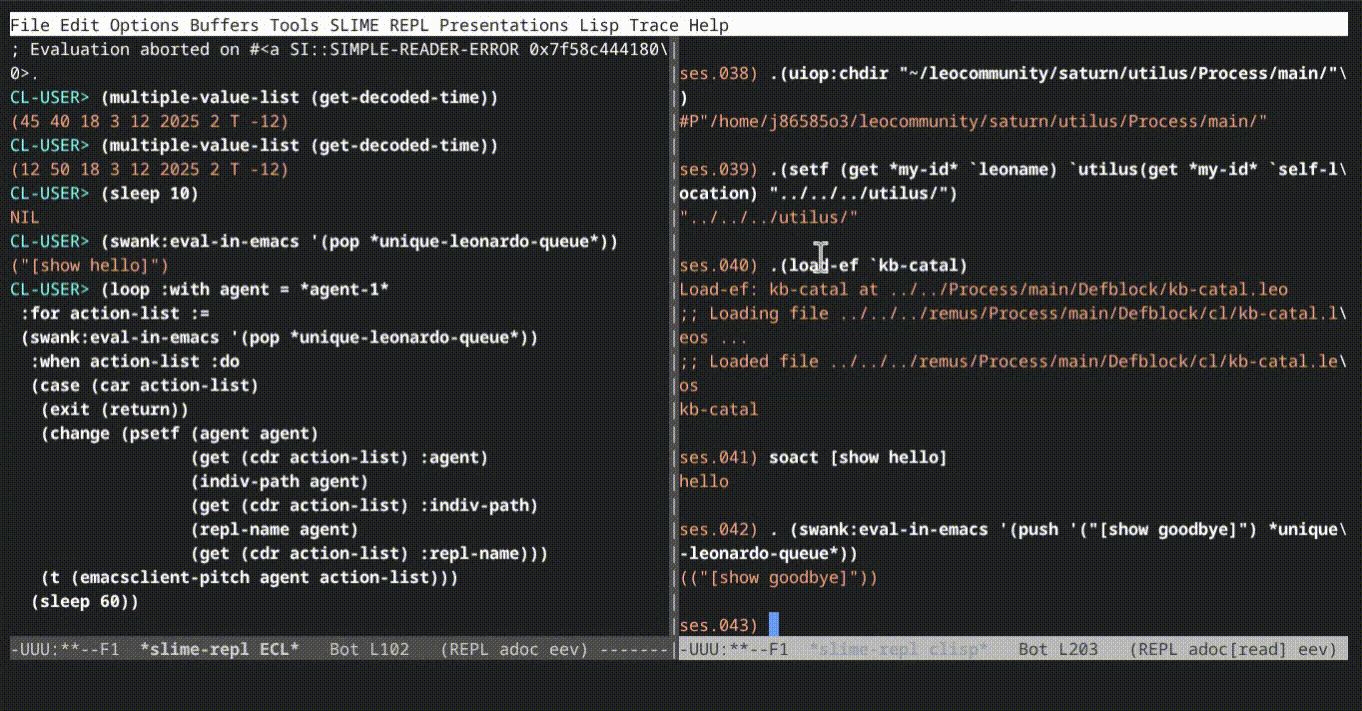
Task: Open the Options menu
Action: point(144,25)
